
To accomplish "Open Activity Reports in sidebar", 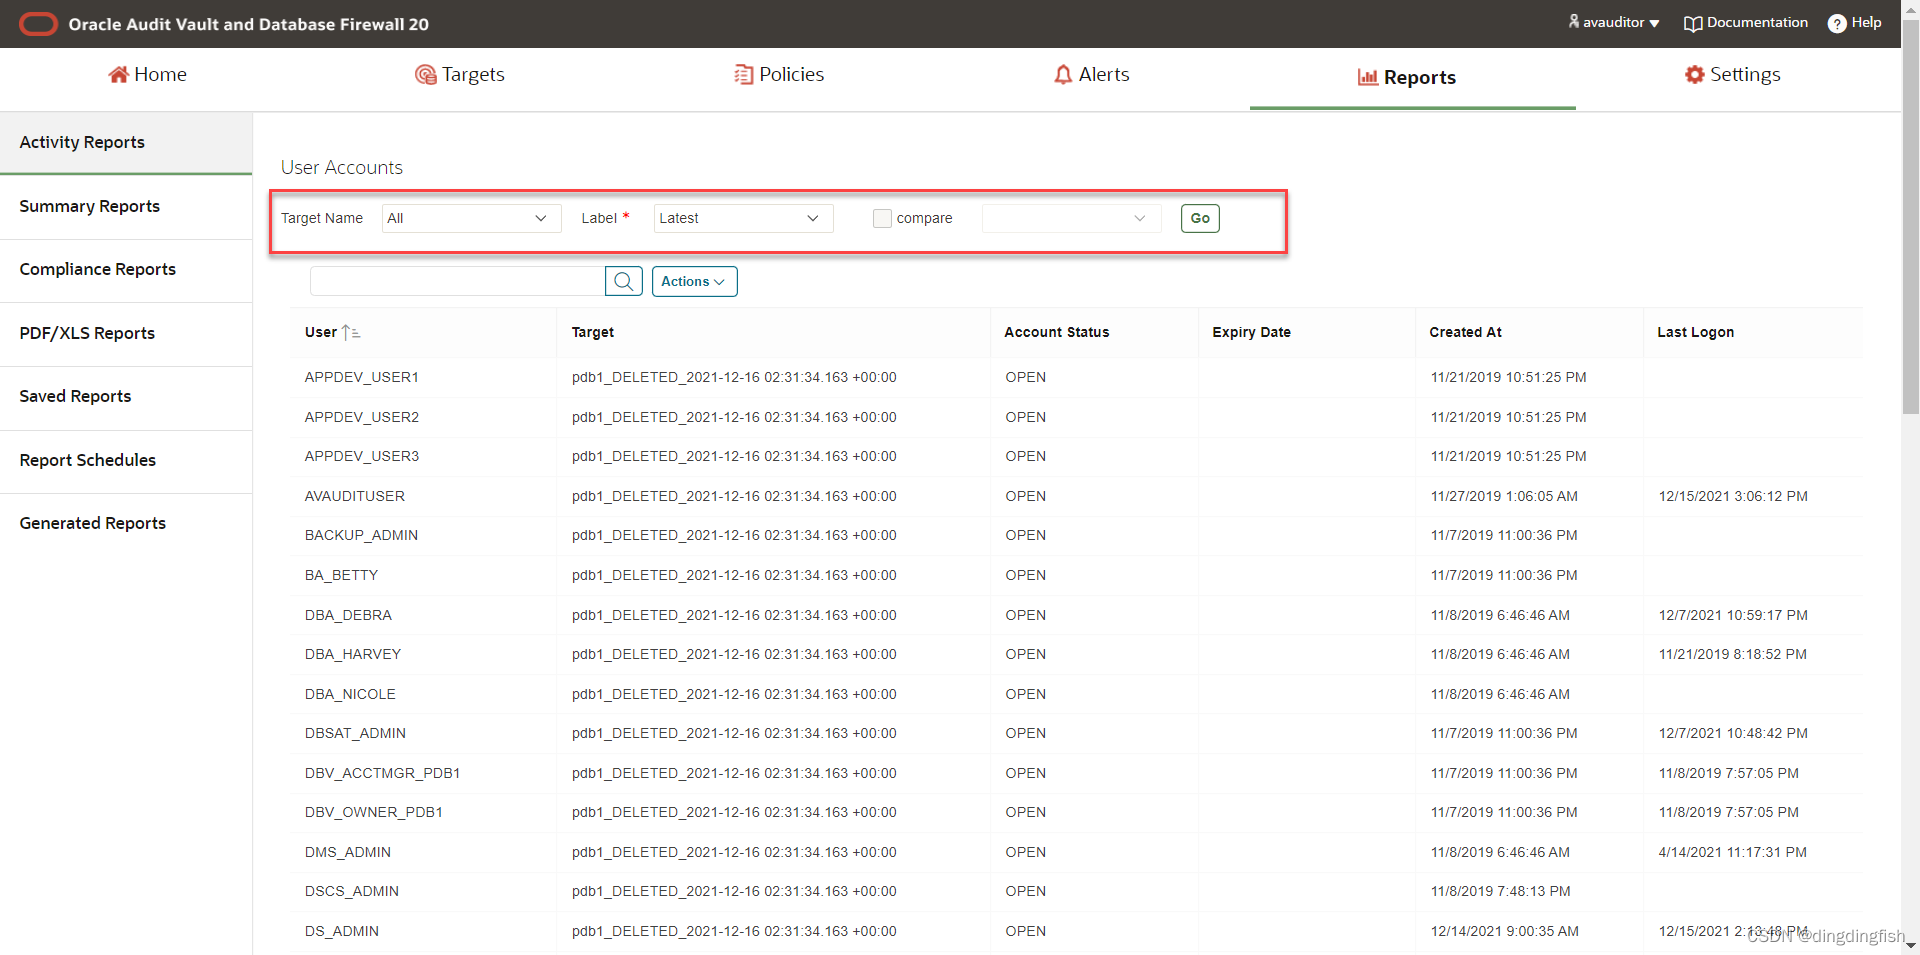I will pos(126,142).
